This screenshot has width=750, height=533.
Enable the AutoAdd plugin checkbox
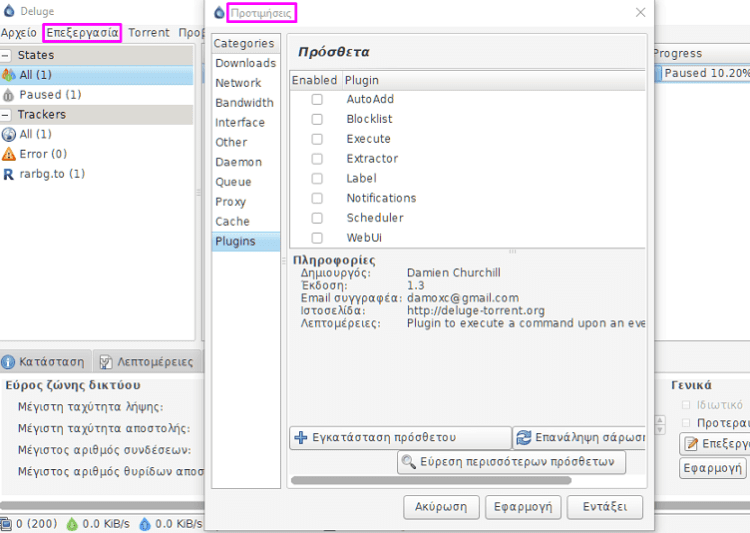pos(317,100)
